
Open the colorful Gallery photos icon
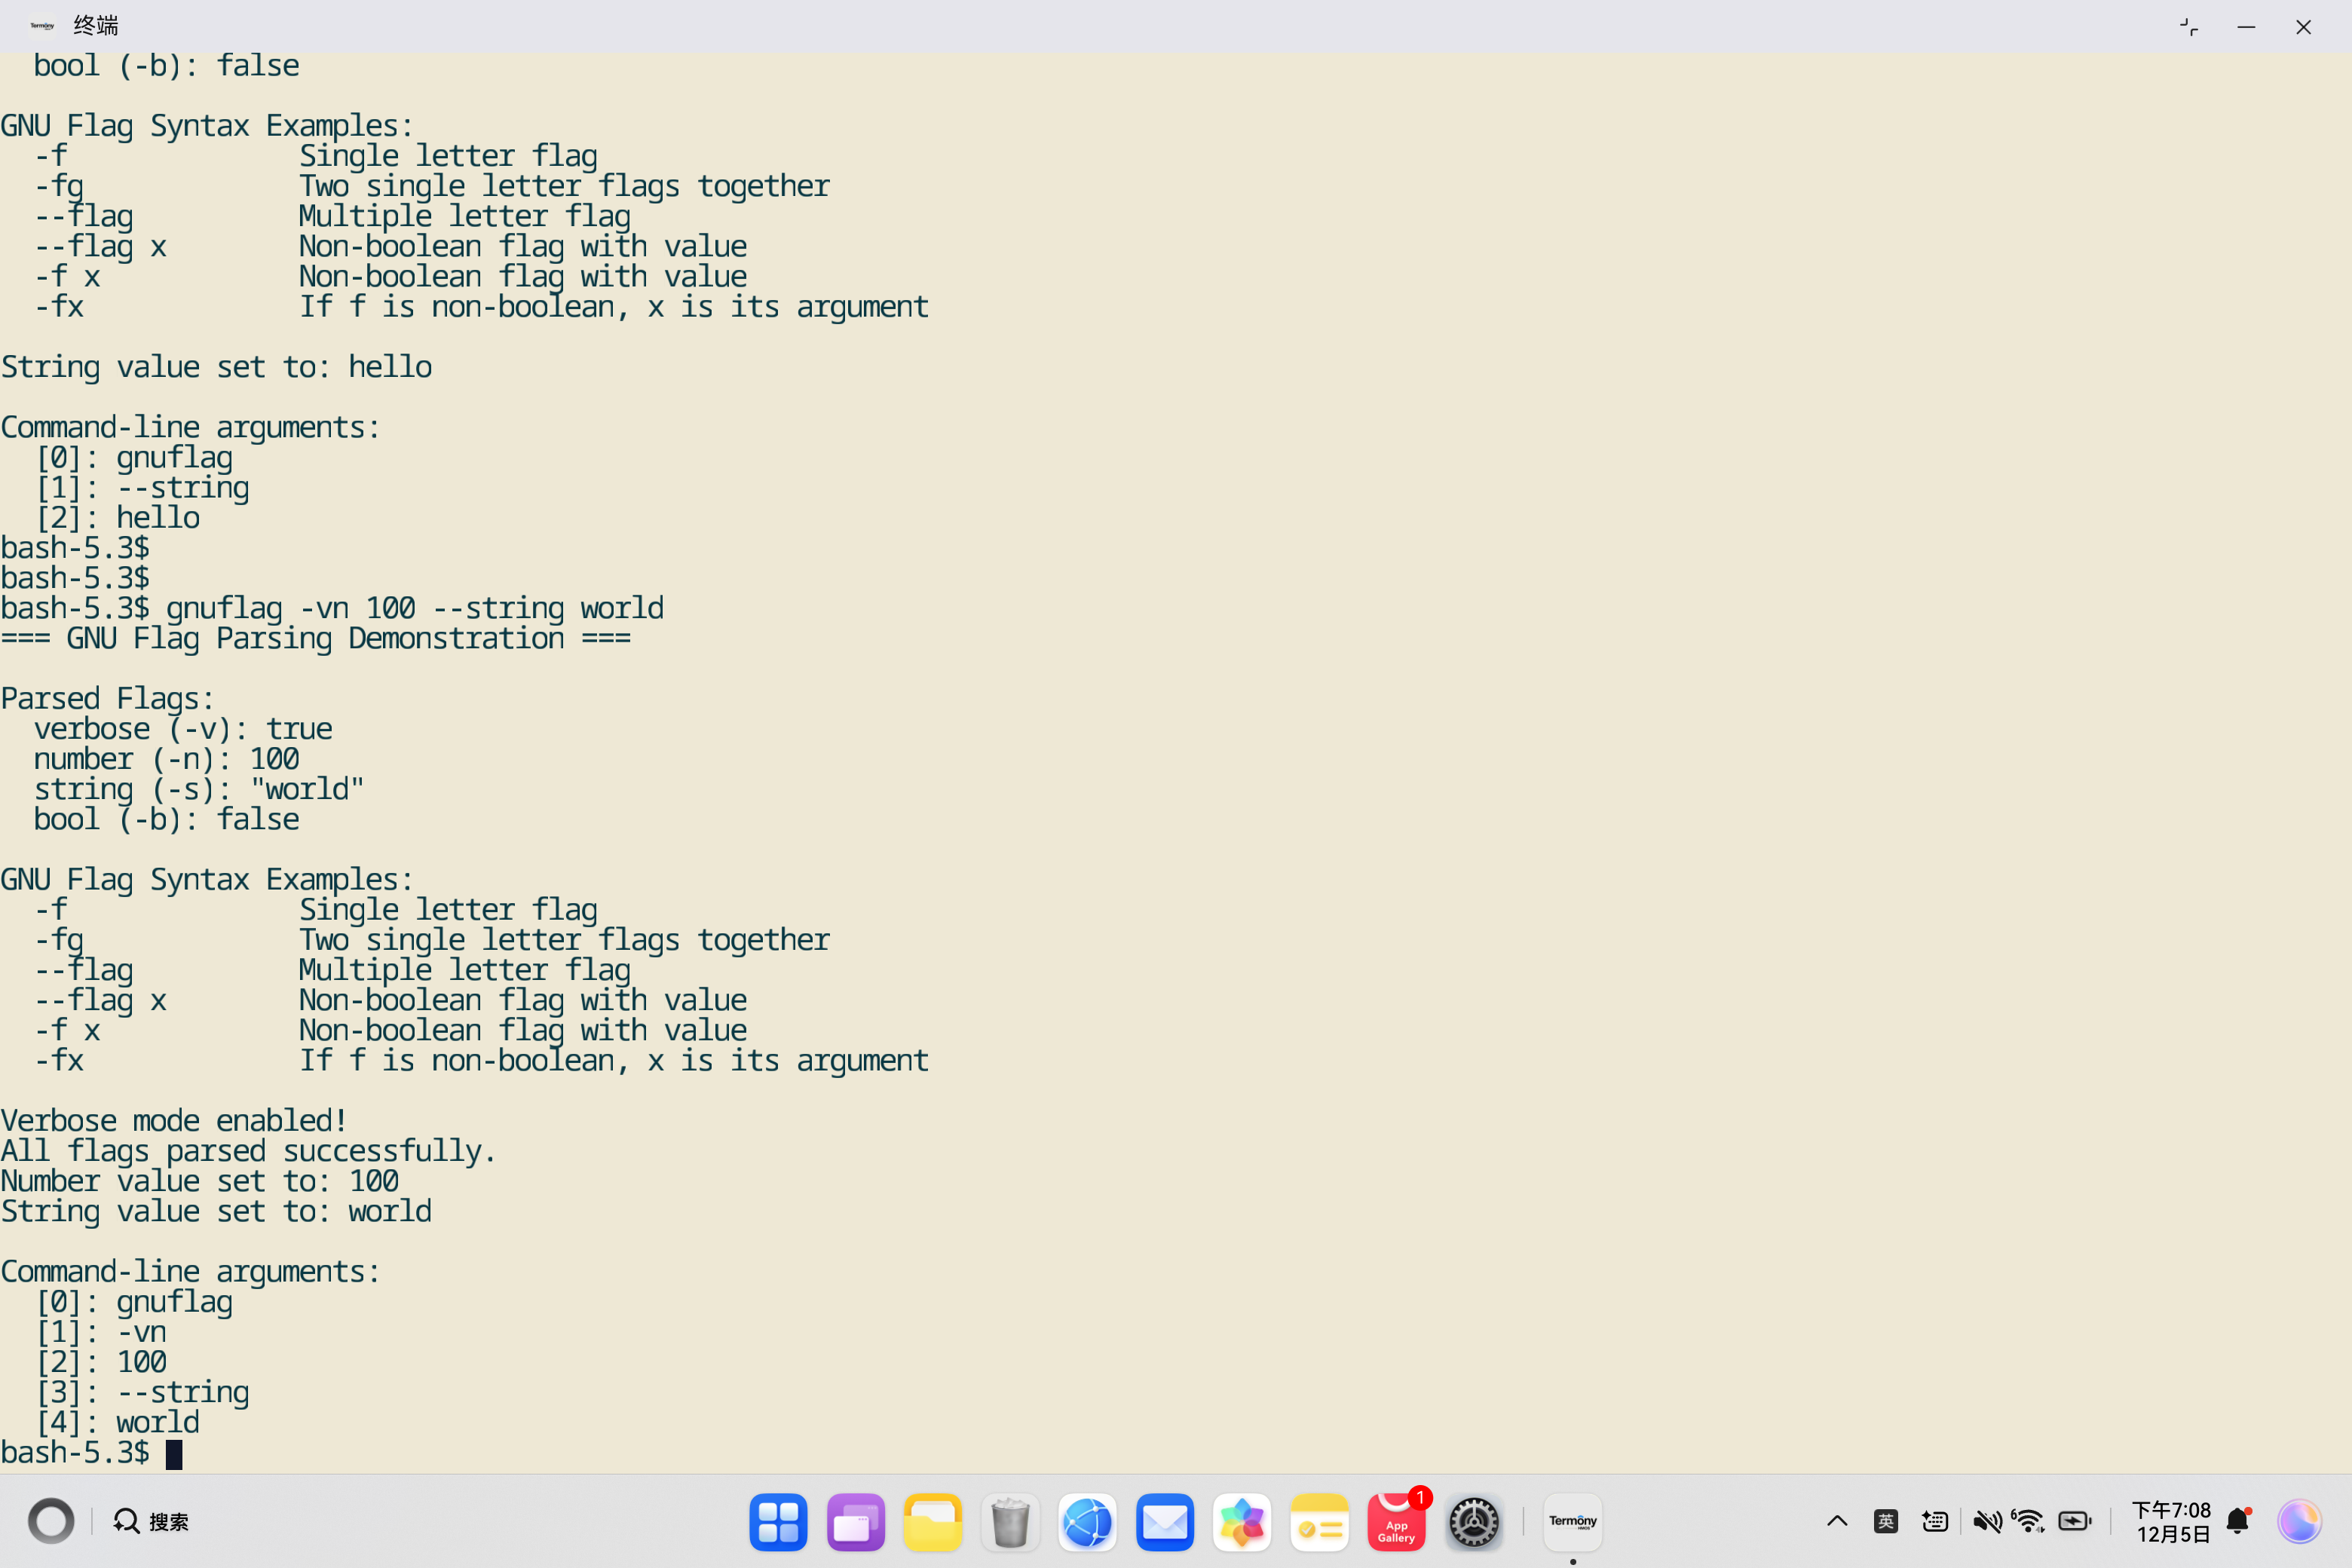pyautogui.click(x=1241, y=1522)
